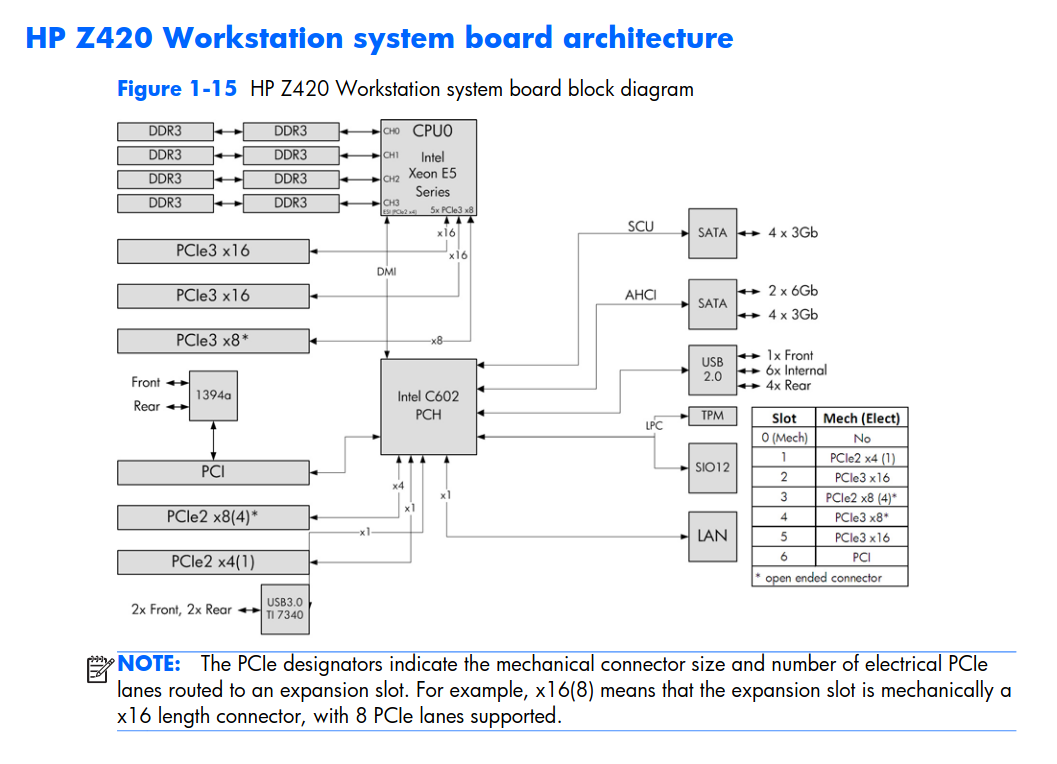The width and height of the screenshot is (1057, 764).
Task: Click the 1394a block
Action: [x=213, y=396]
